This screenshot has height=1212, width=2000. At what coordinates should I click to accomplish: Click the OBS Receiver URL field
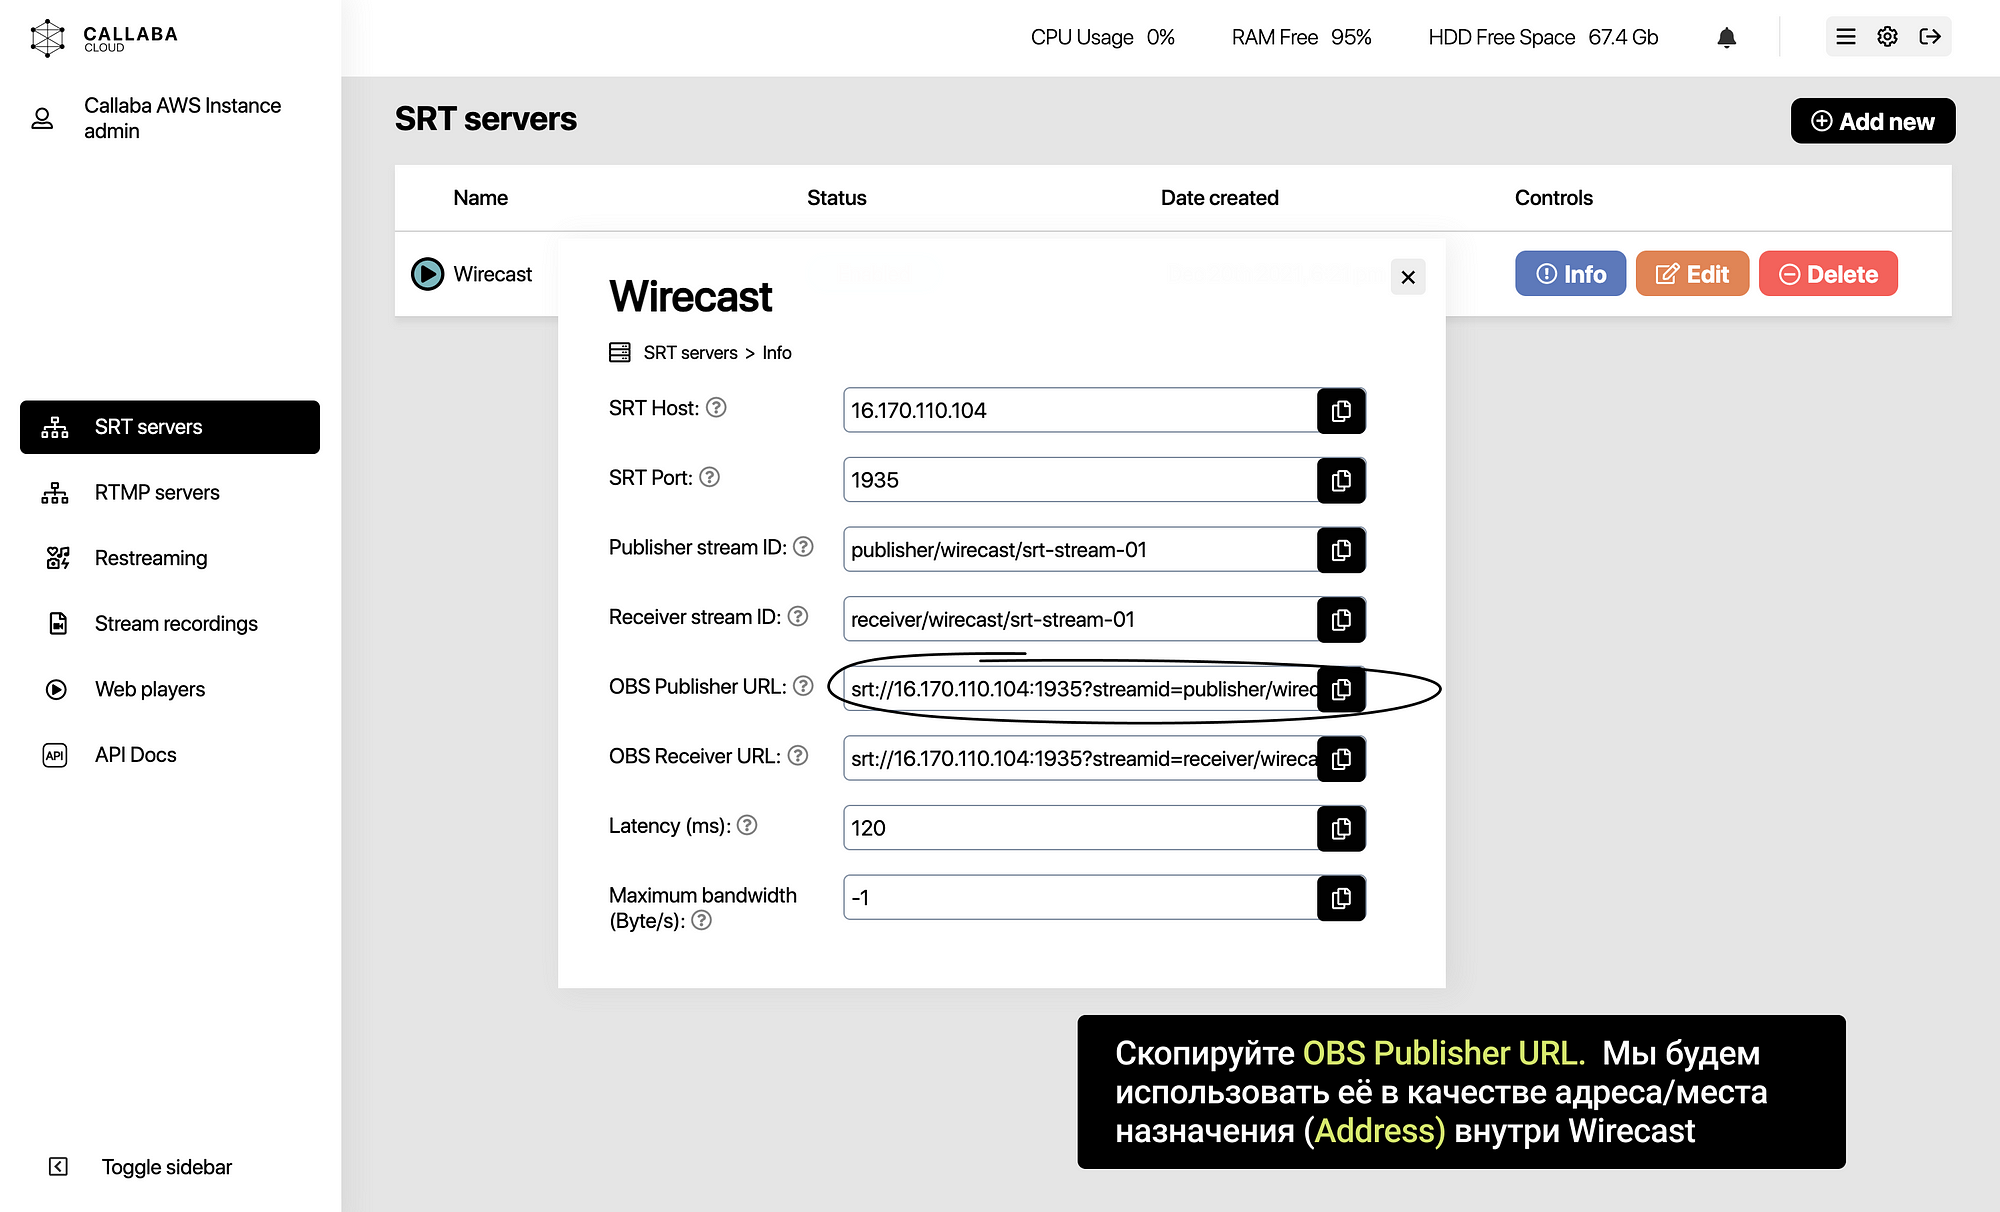[1080, 759]
